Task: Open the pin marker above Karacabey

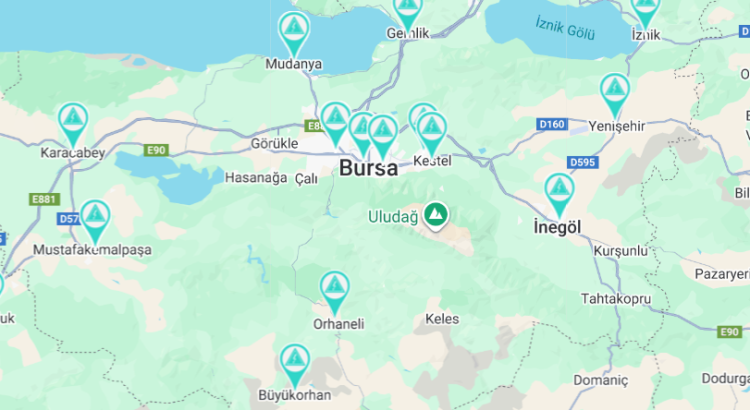Action: (73, 123)
